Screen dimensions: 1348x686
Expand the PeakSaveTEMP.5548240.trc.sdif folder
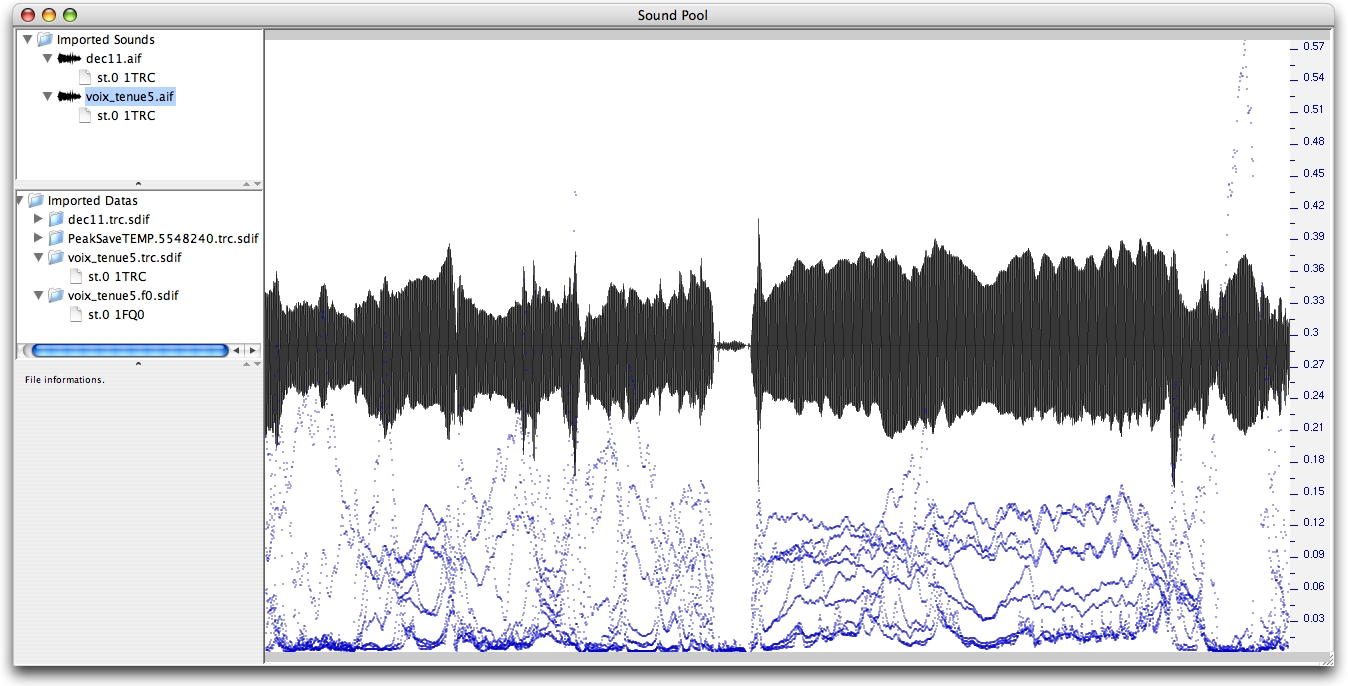coord(39,239)
